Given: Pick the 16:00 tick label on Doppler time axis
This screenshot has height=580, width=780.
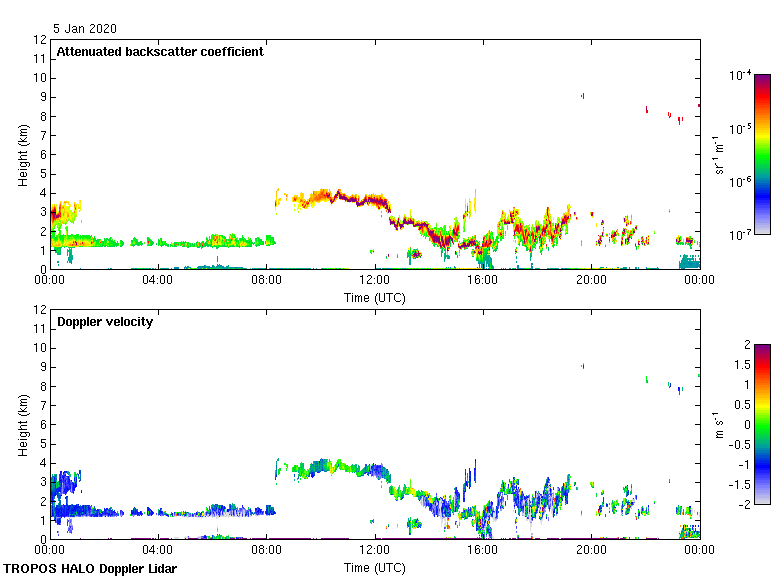Looking at the screenshot, I should (483, 550).
